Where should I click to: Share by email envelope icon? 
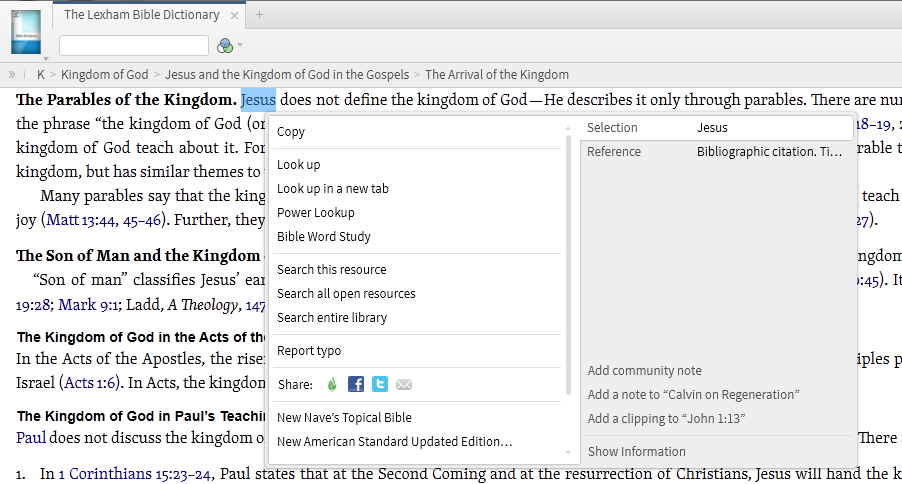click(404, 384)
